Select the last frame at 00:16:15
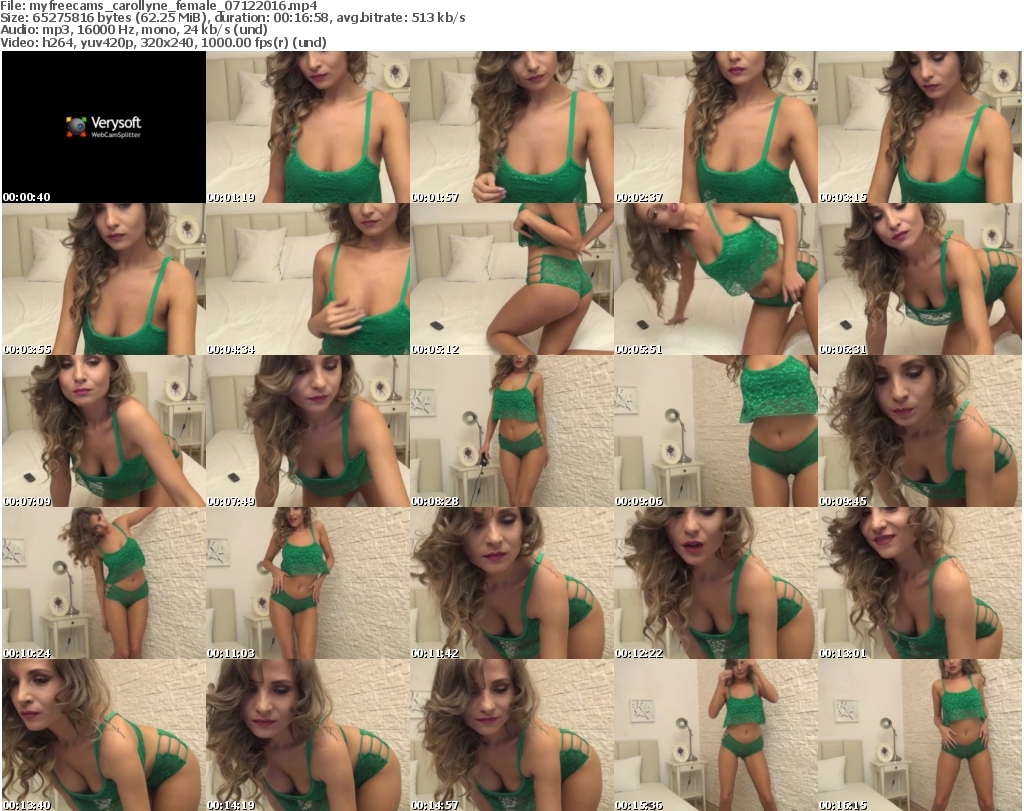Image resolution: width=1024 pixels, height=811 pixels. [x=920, y=735]
